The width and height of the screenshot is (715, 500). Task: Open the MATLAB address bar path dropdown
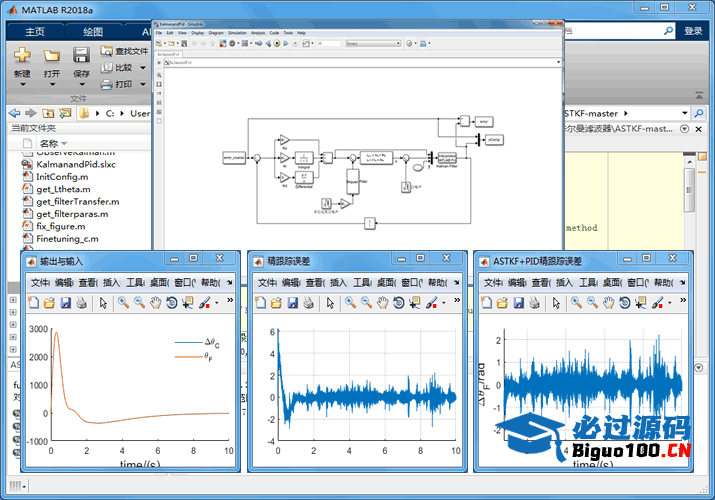point(684,113)
